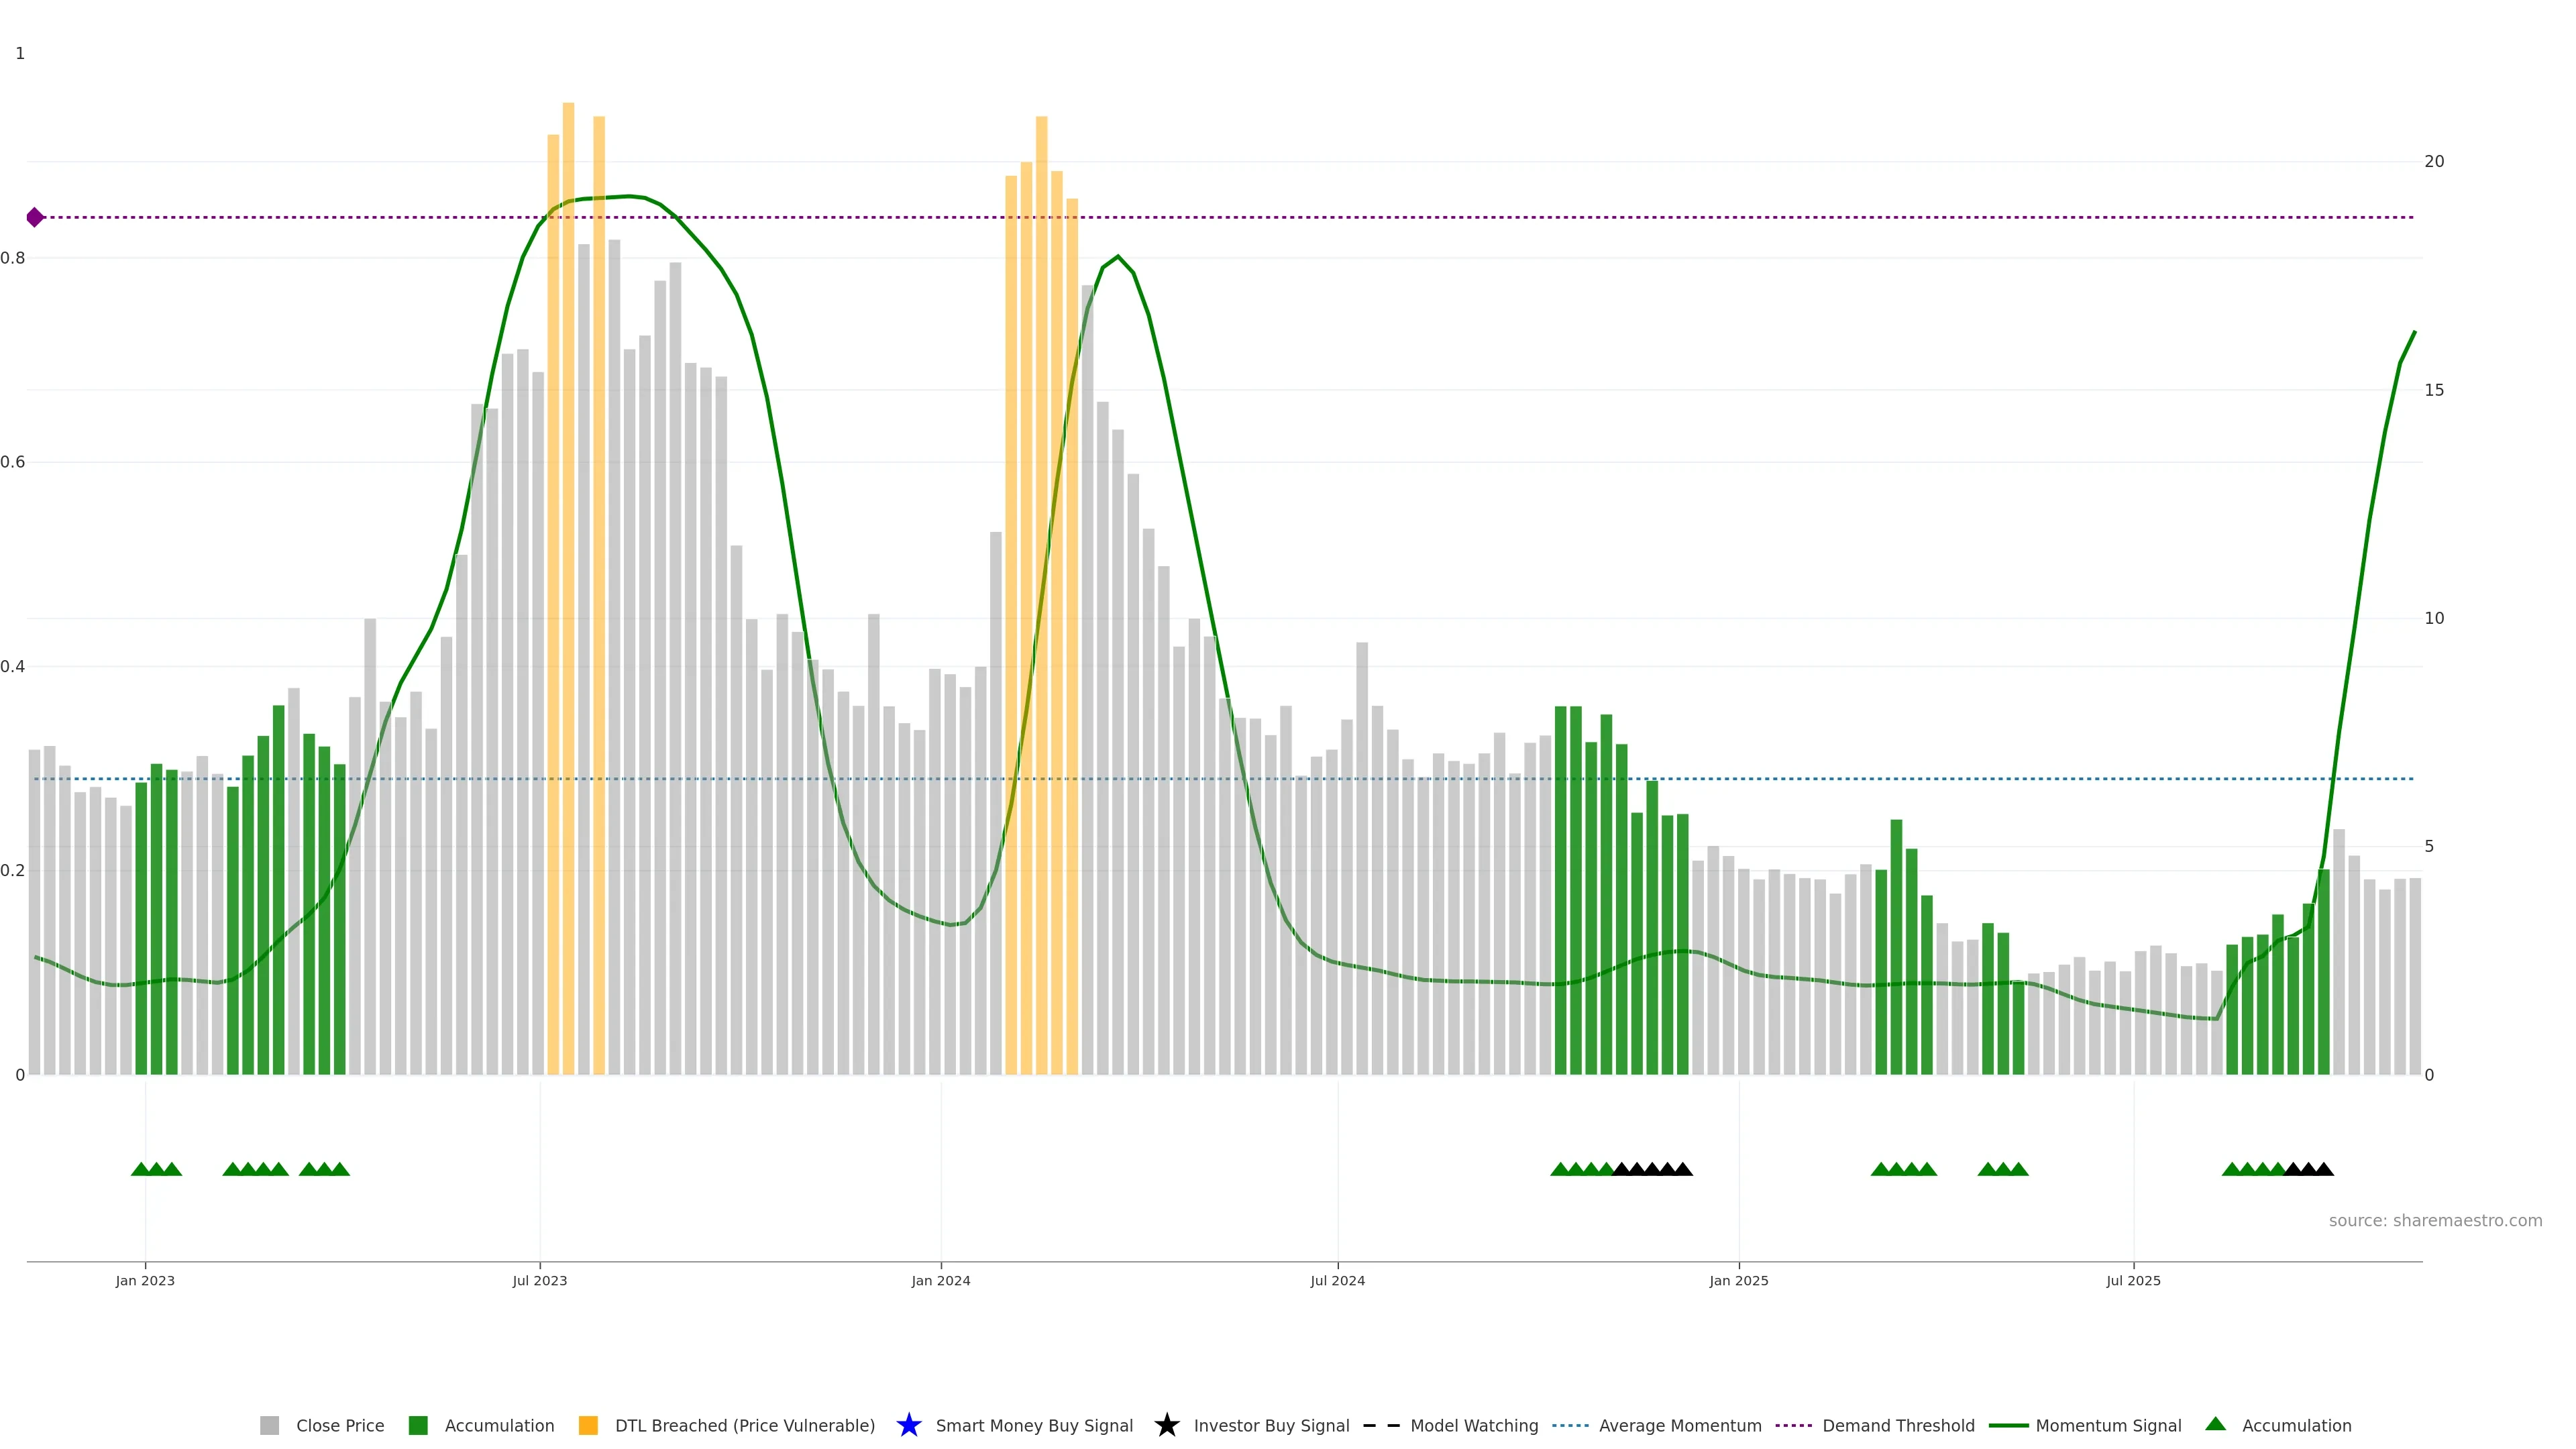Click the green Momentum Signal legend line
This screenshot has height=1449, width=2576.
(2008, 1425)
